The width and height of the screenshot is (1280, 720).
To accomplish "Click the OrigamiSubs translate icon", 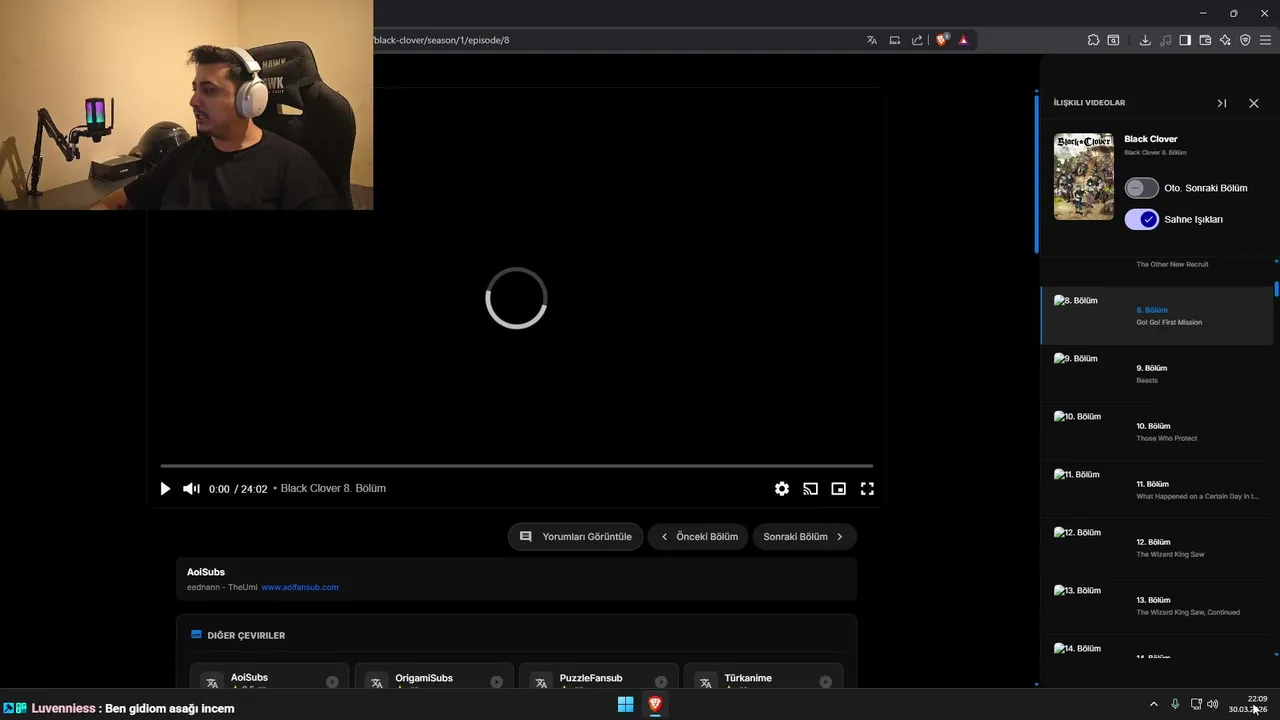I will (x=377, y=683).
